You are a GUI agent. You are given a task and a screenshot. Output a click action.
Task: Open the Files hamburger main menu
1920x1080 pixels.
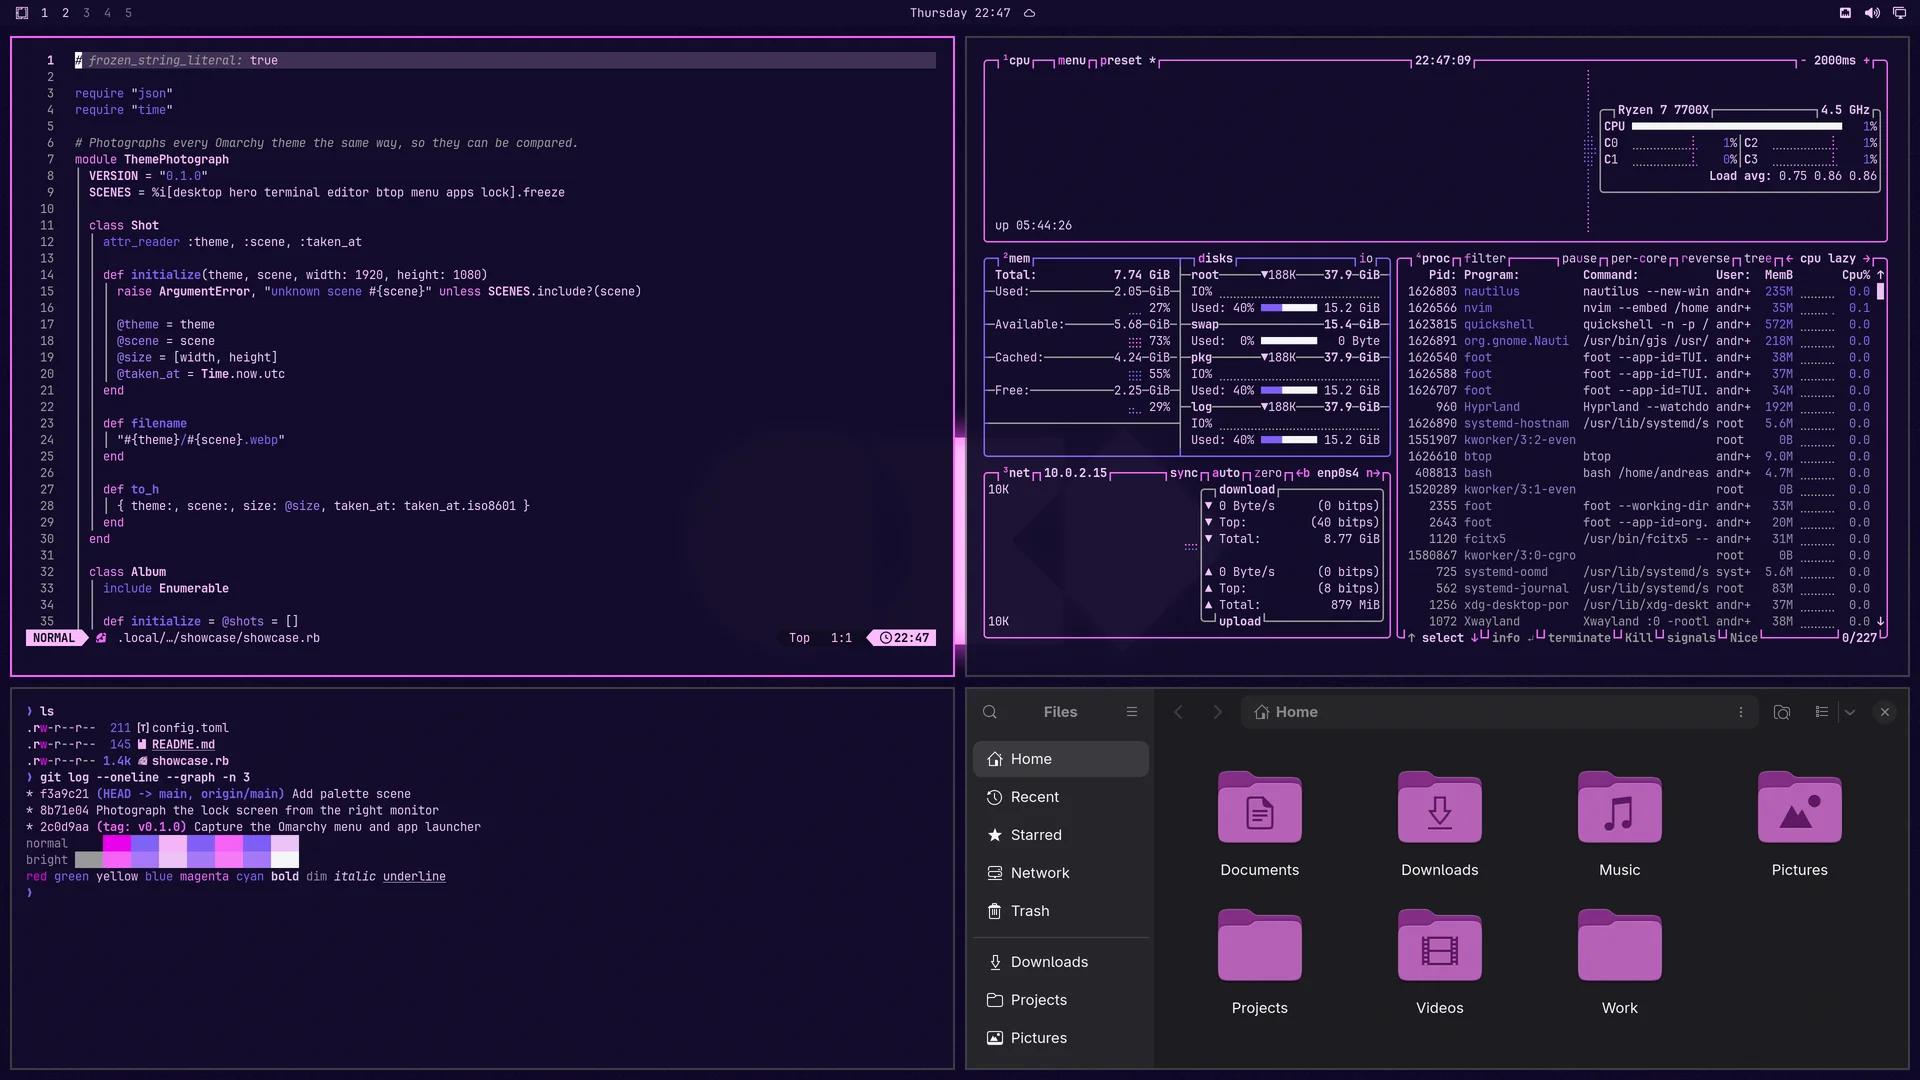pos(1131,712)
